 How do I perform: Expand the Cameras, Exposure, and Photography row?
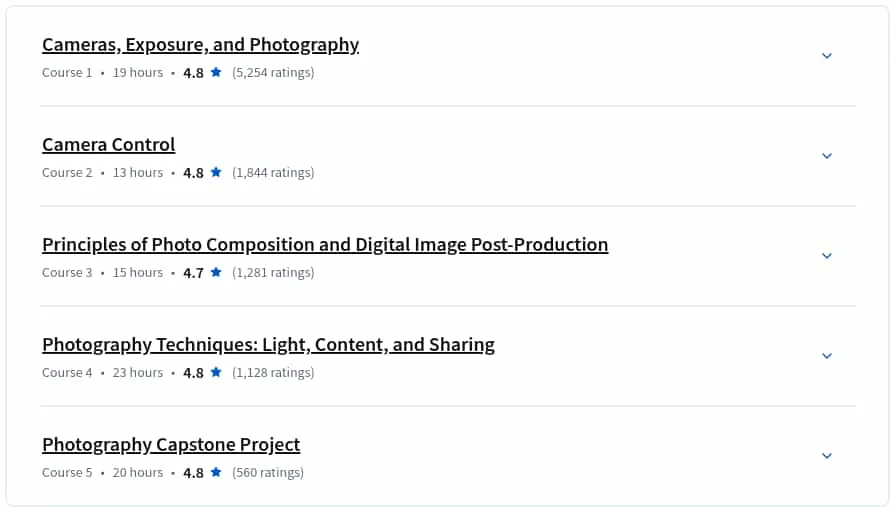tap(827, 56)
